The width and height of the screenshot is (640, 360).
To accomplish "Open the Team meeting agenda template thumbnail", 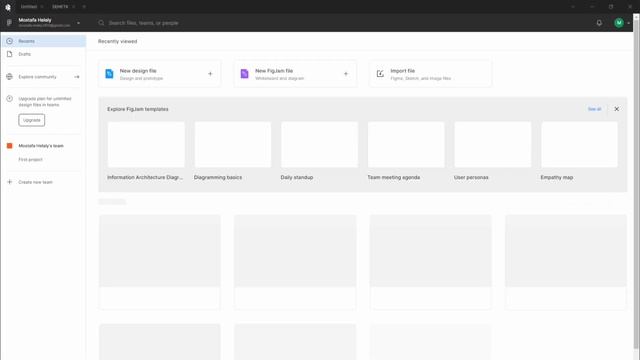I will pyautogui.click(x=406, y=144).
